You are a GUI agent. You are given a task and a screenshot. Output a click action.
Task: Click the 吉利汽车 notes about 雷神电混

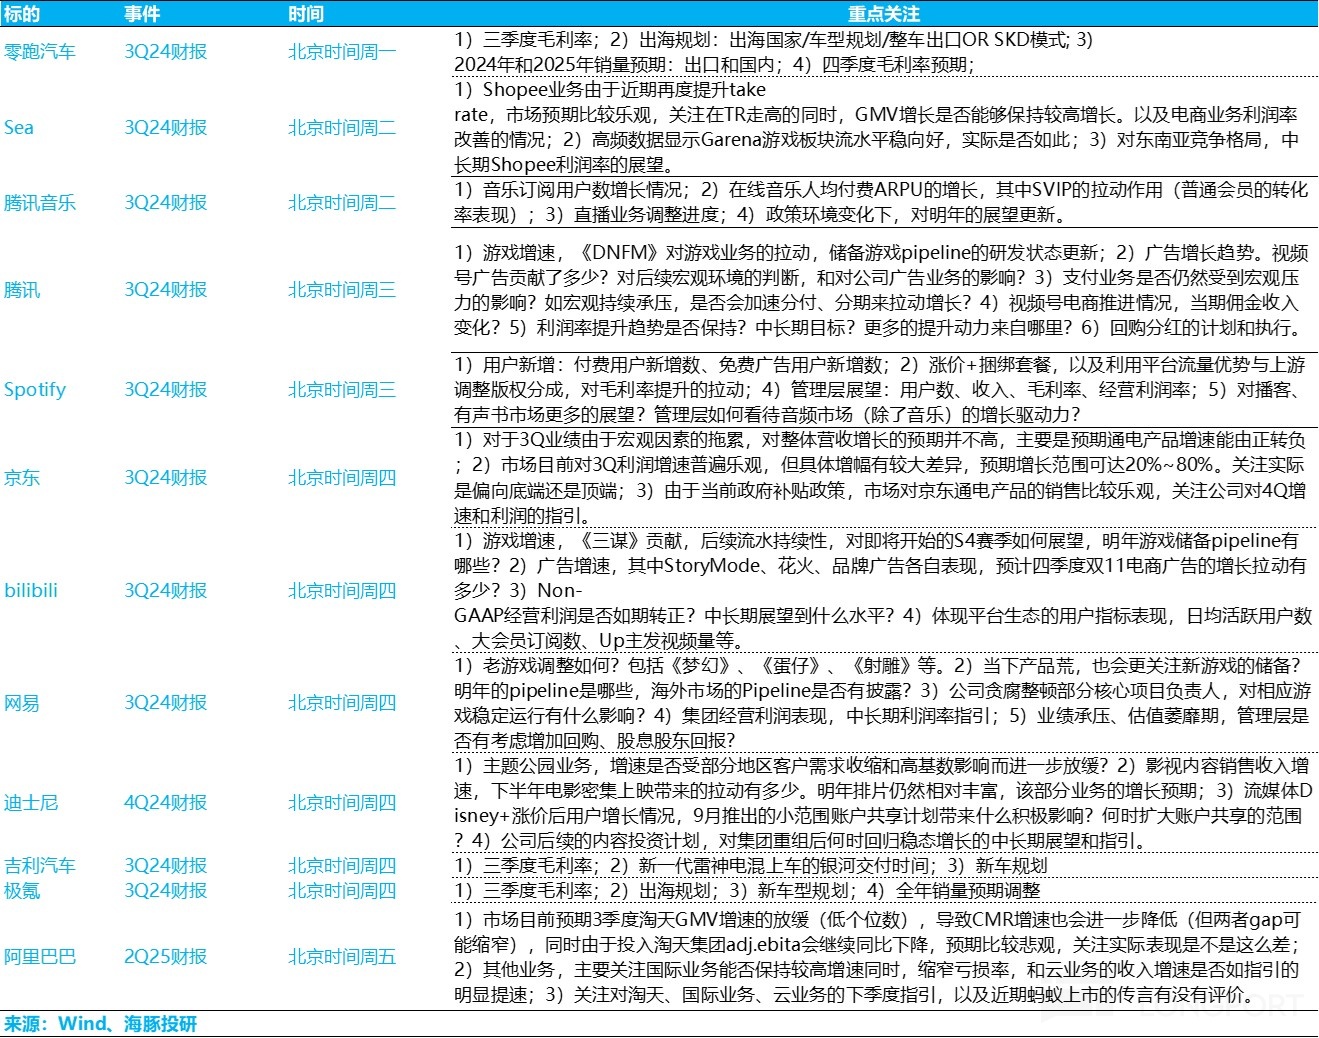coord(751,866)
